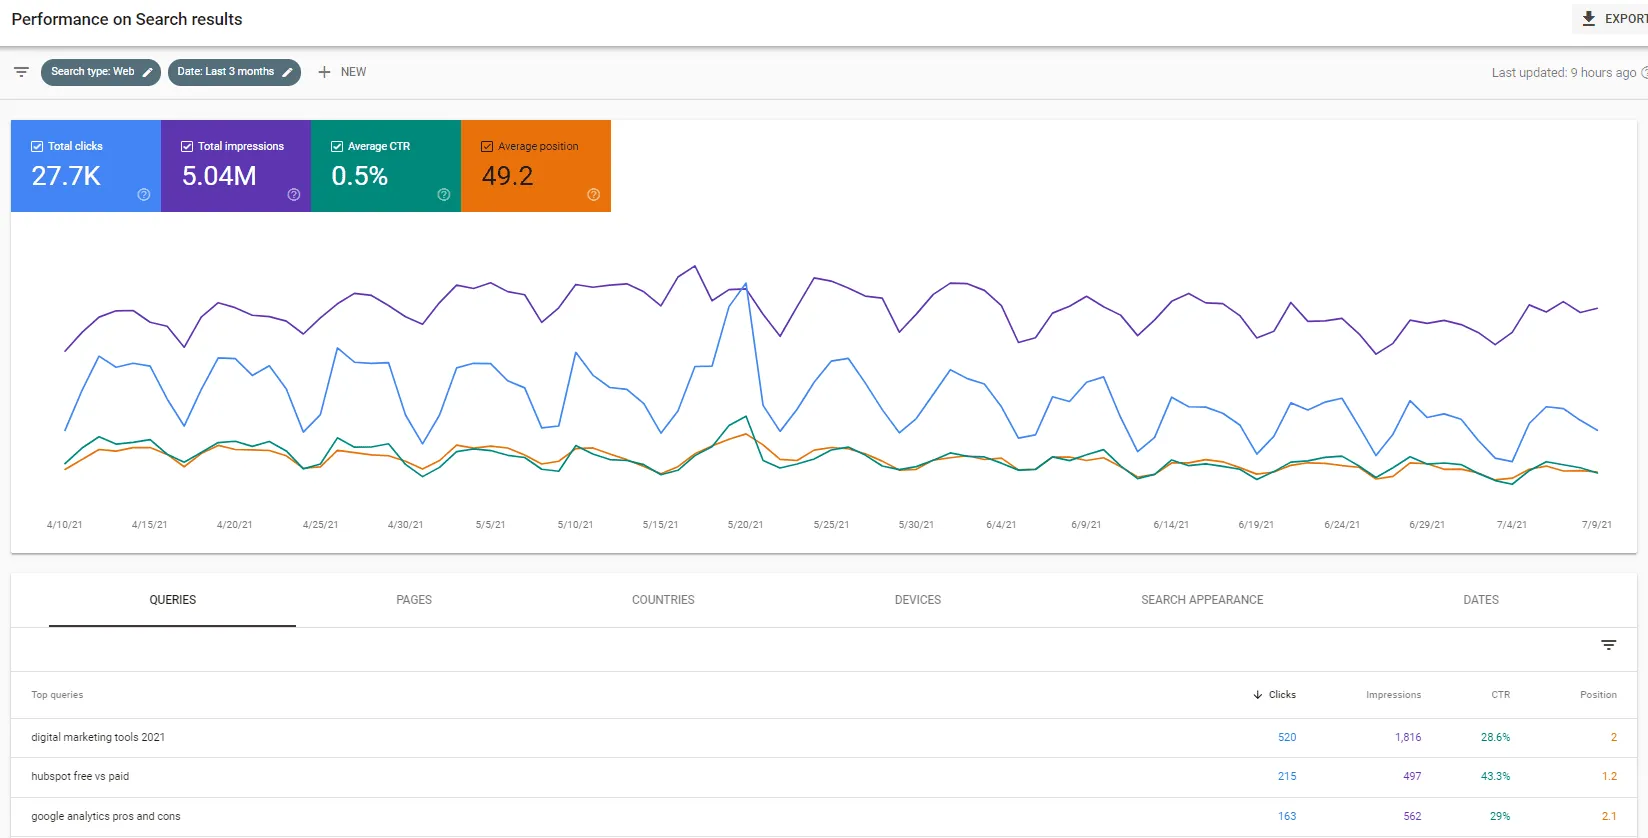Toggle the Average CTR checkbox
The width and height of the screenshot is (1648, 838).
click(337, 146)
